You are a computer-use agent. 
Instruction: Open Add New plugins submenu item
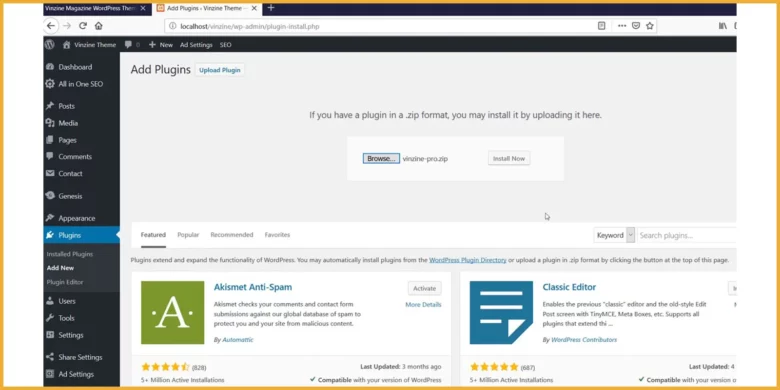[x=60, y=268]
